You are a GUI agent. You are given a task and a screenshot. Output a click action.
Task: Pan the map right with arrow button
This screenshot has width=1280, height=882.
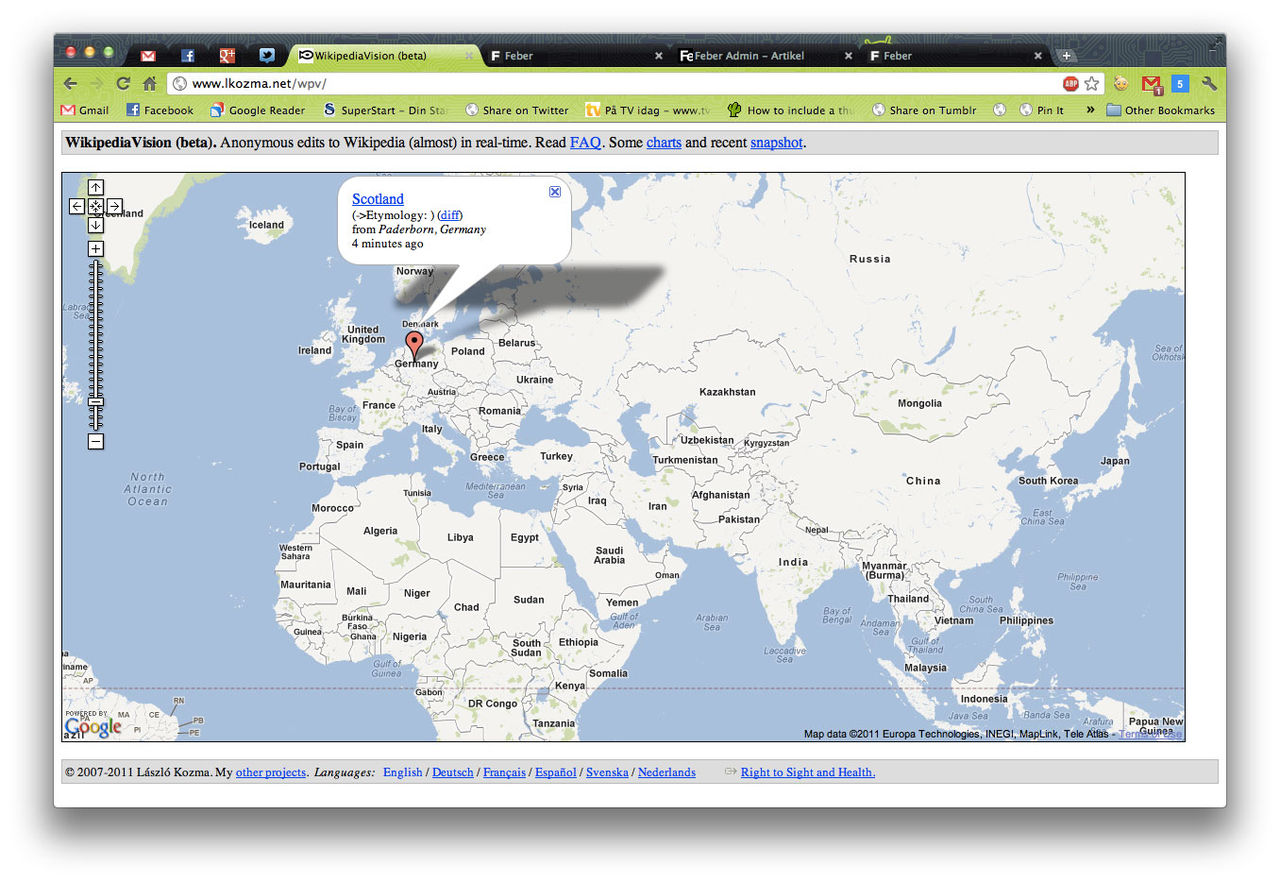pos(115,206)
